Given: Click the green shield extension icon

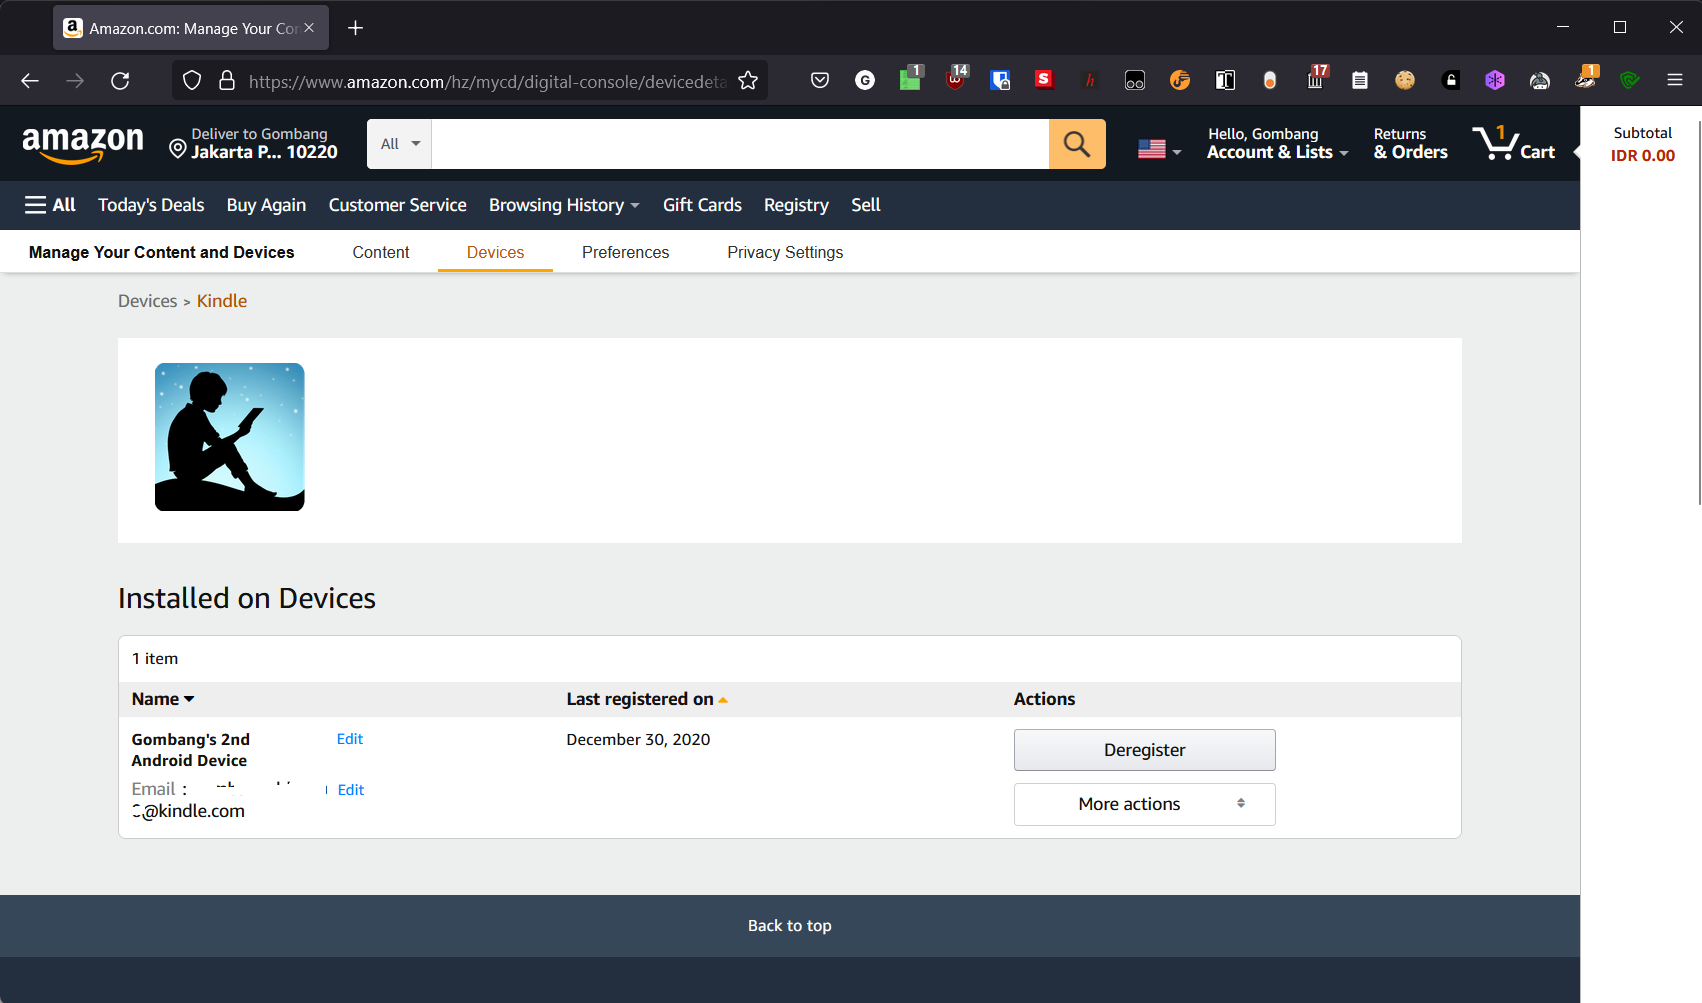Looking at the screenshot, I should click(1630, 81).
